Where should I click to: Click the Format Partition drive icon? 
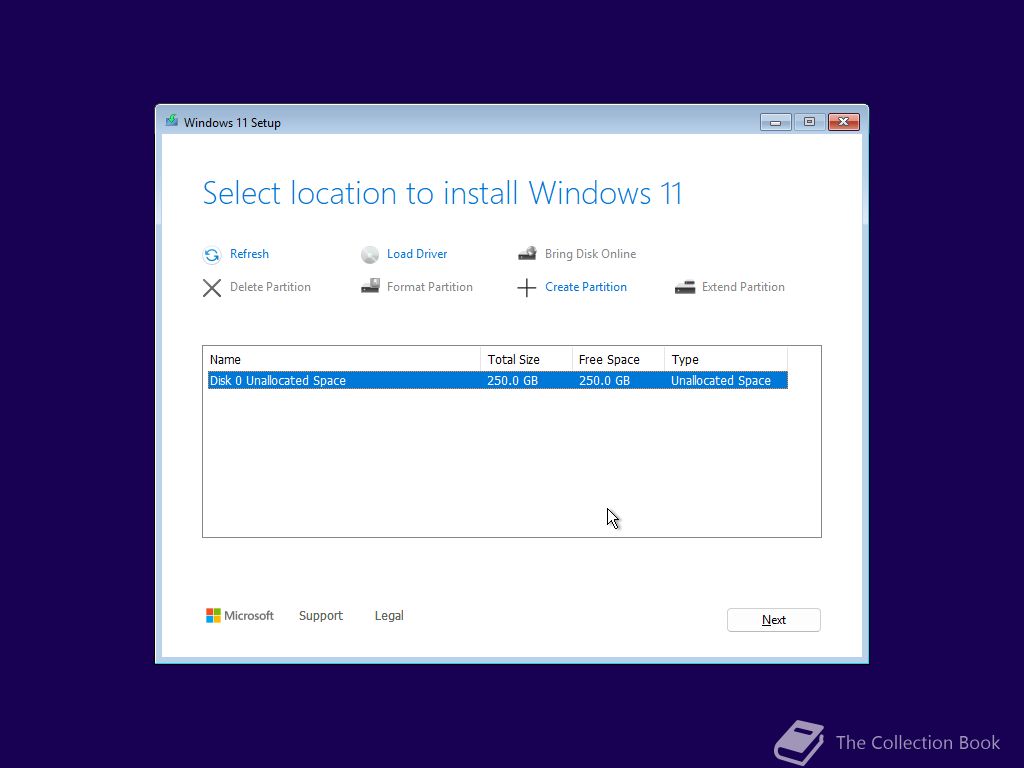click(x=370, y=286)
